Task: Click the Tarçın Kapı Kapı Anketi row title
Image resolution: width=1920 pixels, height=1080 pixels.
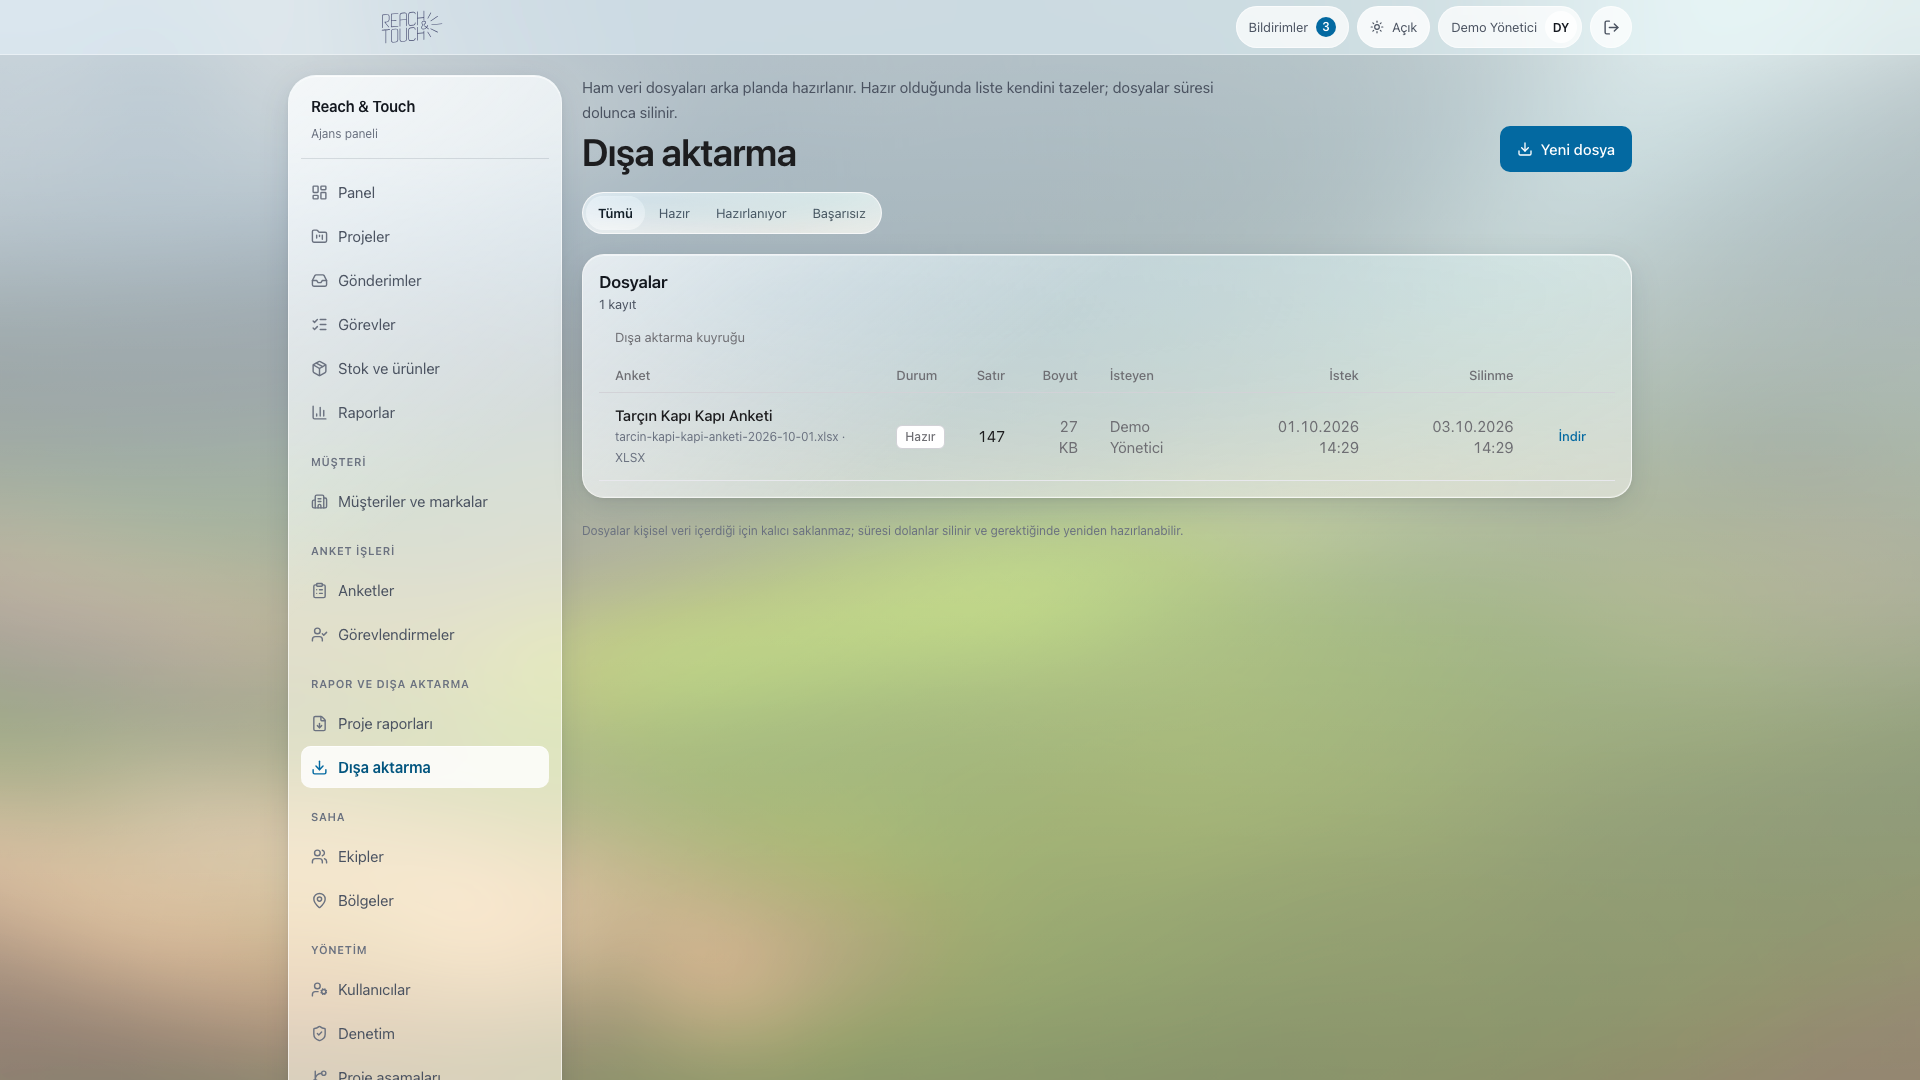Action: [x=693, y=415]
